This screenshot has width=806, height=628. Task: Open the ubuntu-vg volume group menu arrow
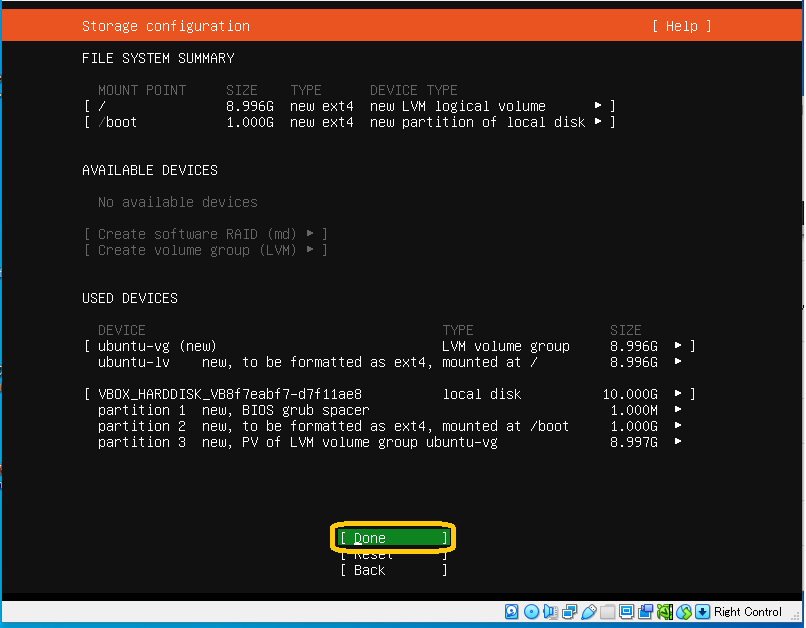[679, 346]
